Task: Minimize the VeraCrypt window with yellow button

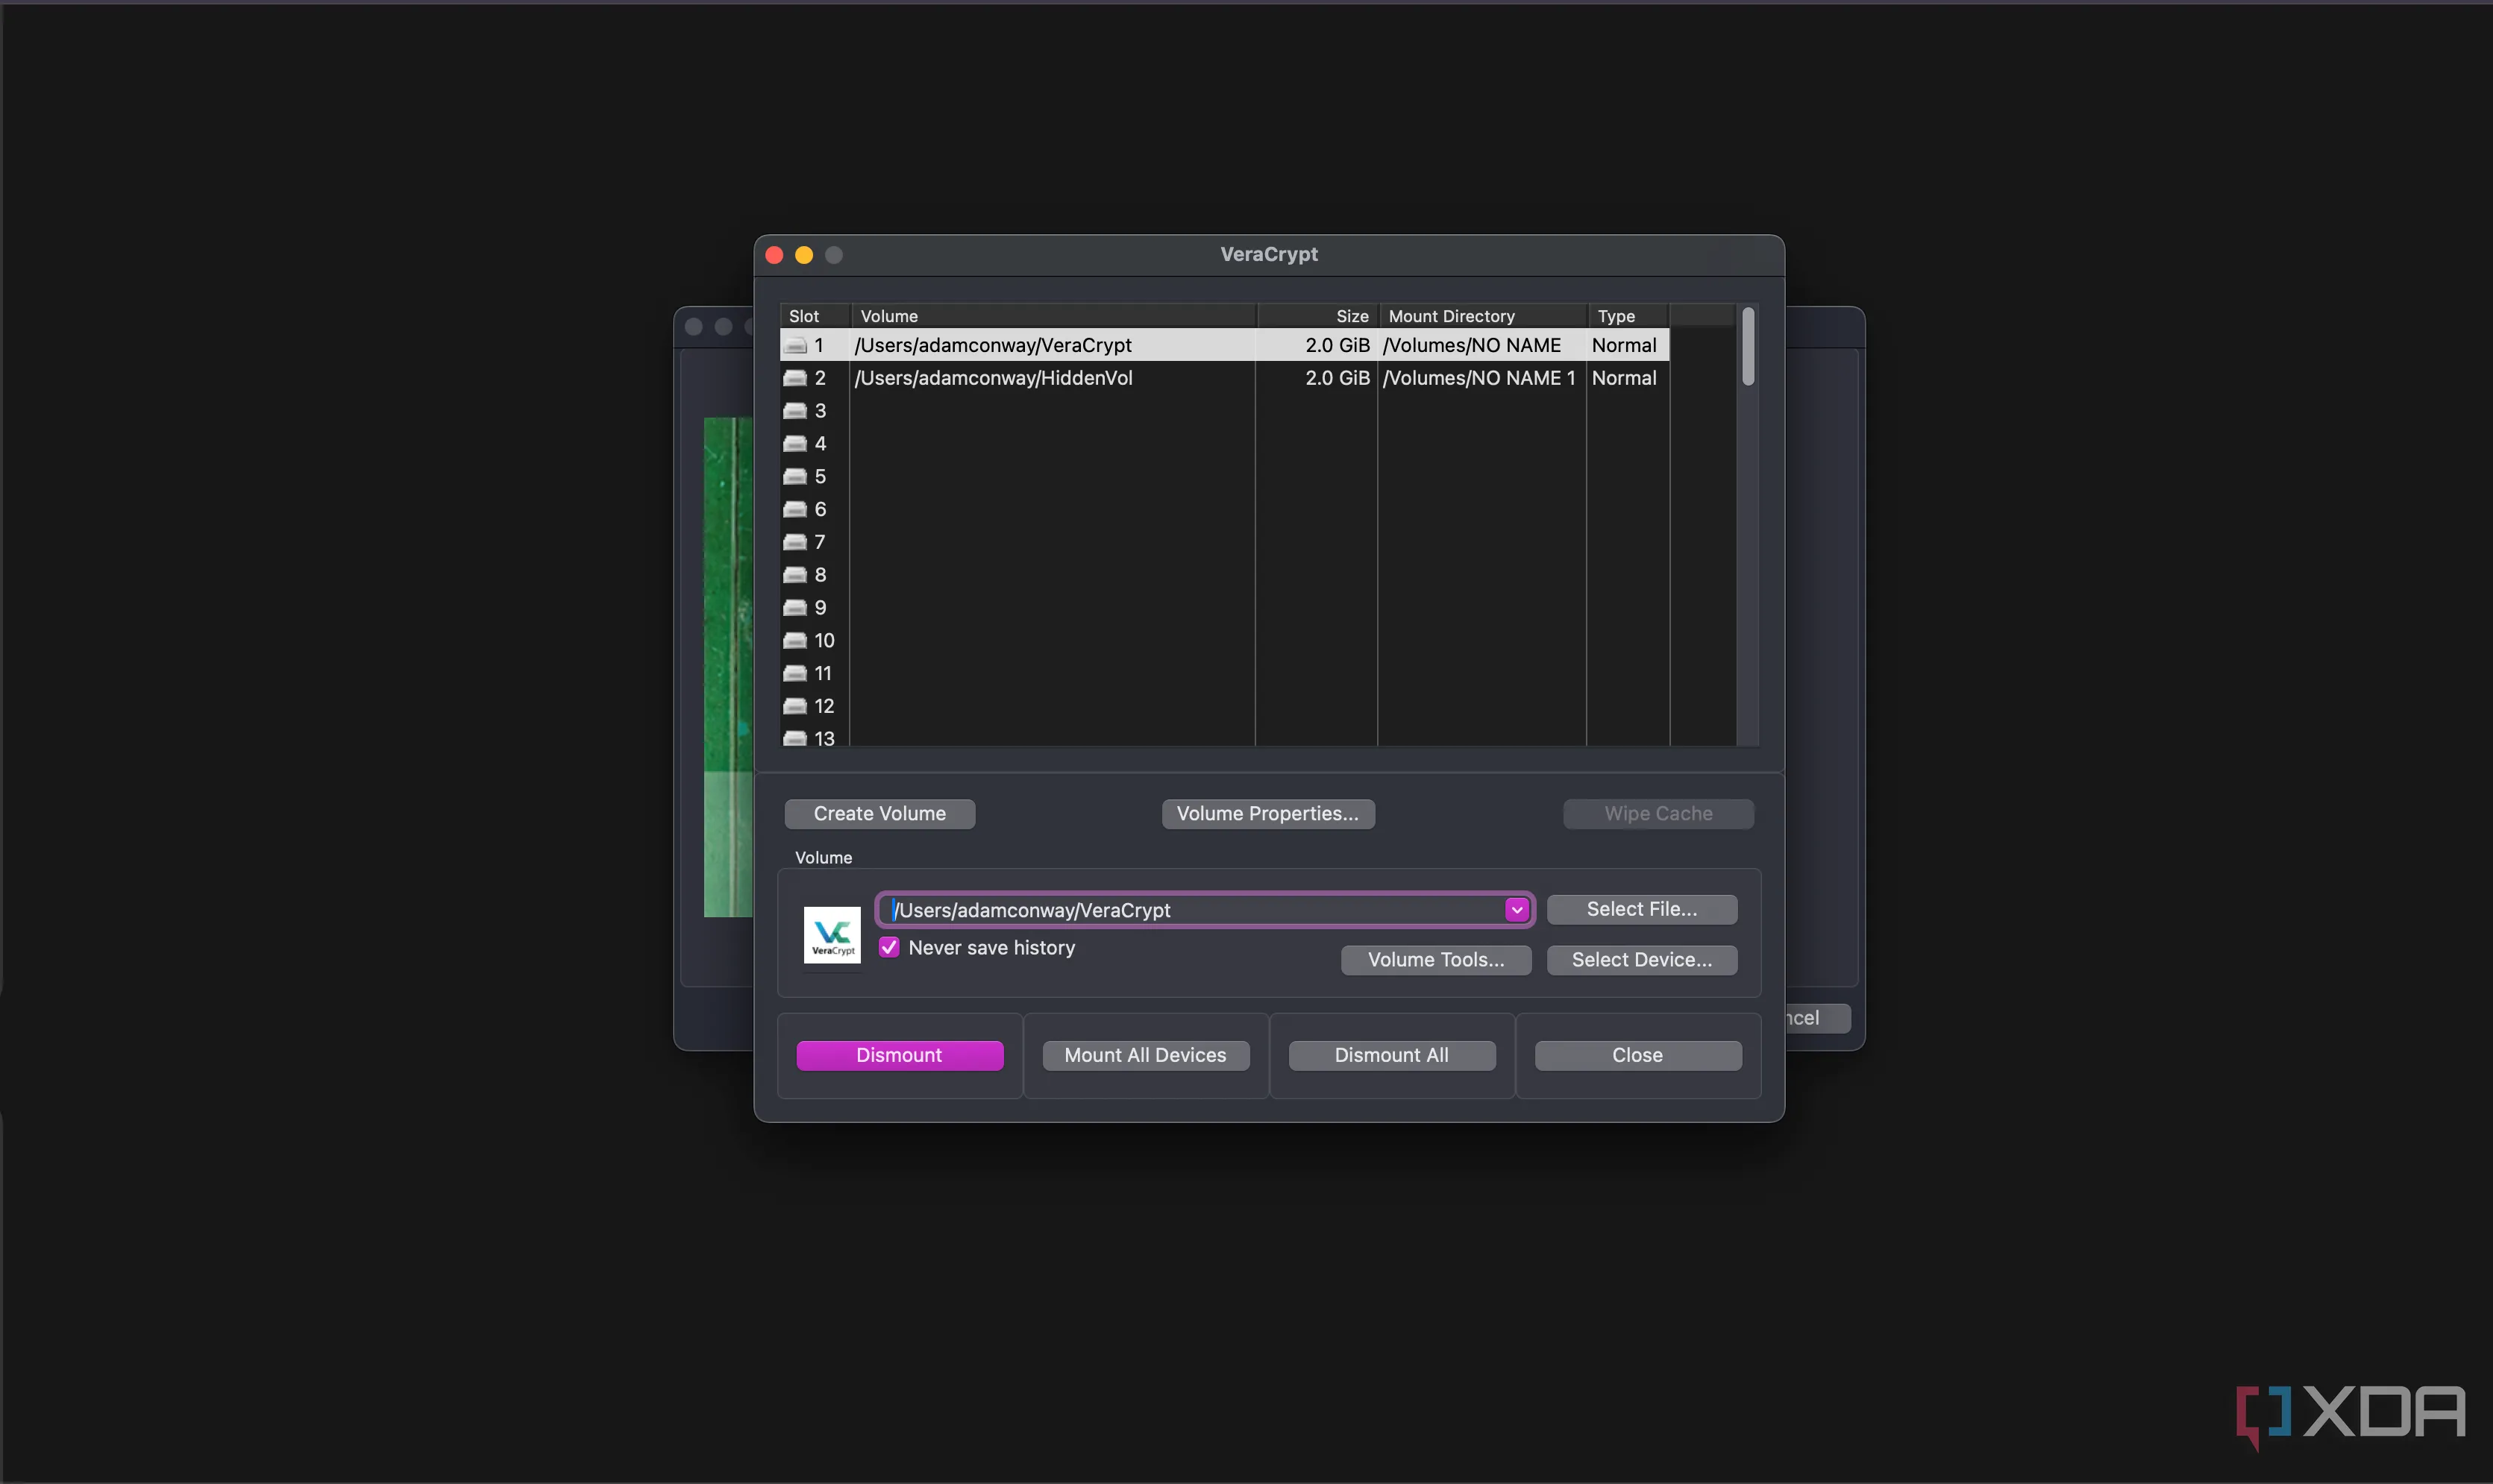Action: click(804, 256)
